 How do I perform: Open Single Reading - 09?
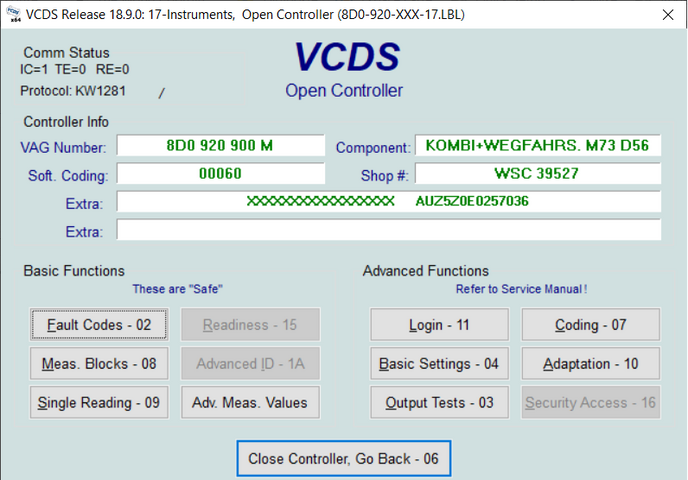click(99, 402)
